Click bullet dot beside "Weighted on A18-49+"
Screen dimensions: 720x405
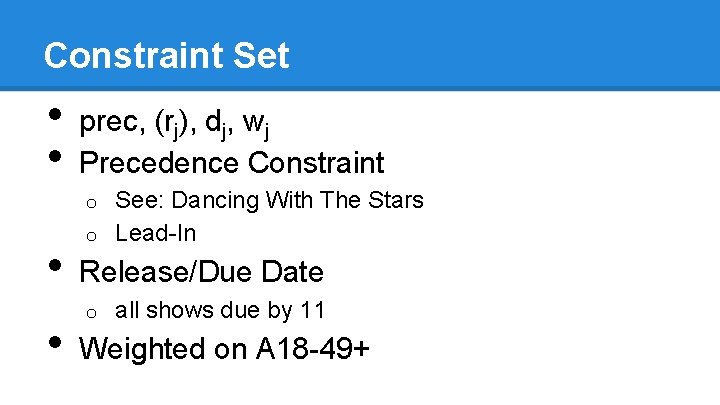[x=55, y=342]
